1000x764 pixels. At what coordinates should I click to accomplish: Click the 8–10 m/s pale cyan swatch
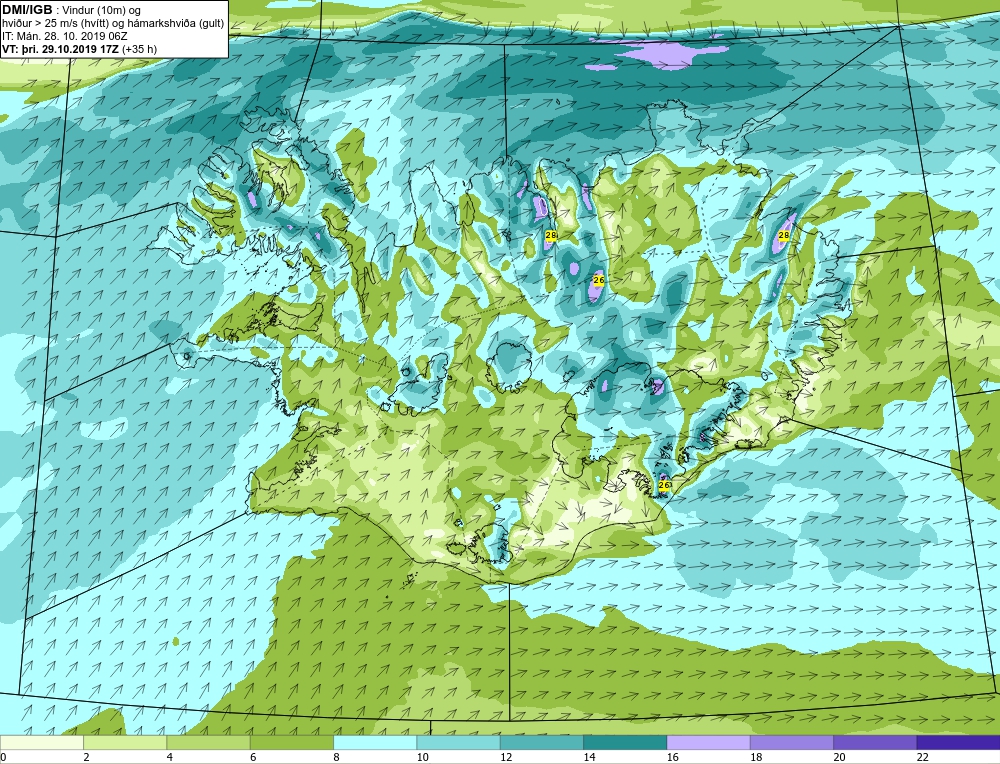[375, 742]
